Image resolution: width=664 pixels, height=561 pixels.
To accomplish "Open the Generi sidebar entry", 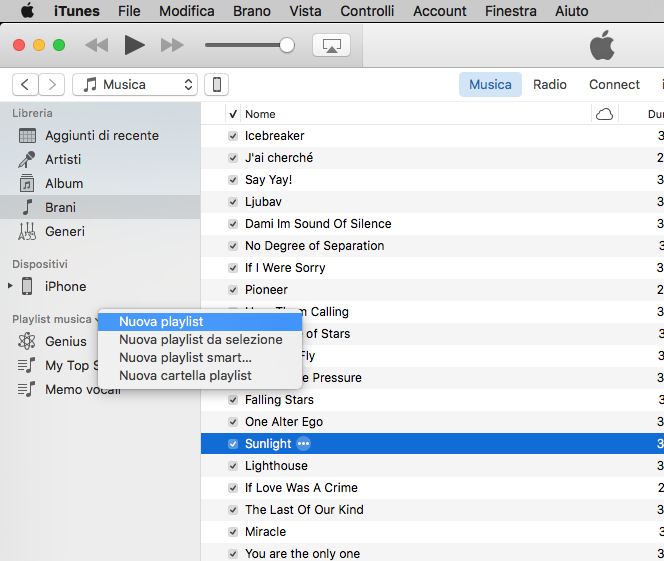I will point(100,232).
